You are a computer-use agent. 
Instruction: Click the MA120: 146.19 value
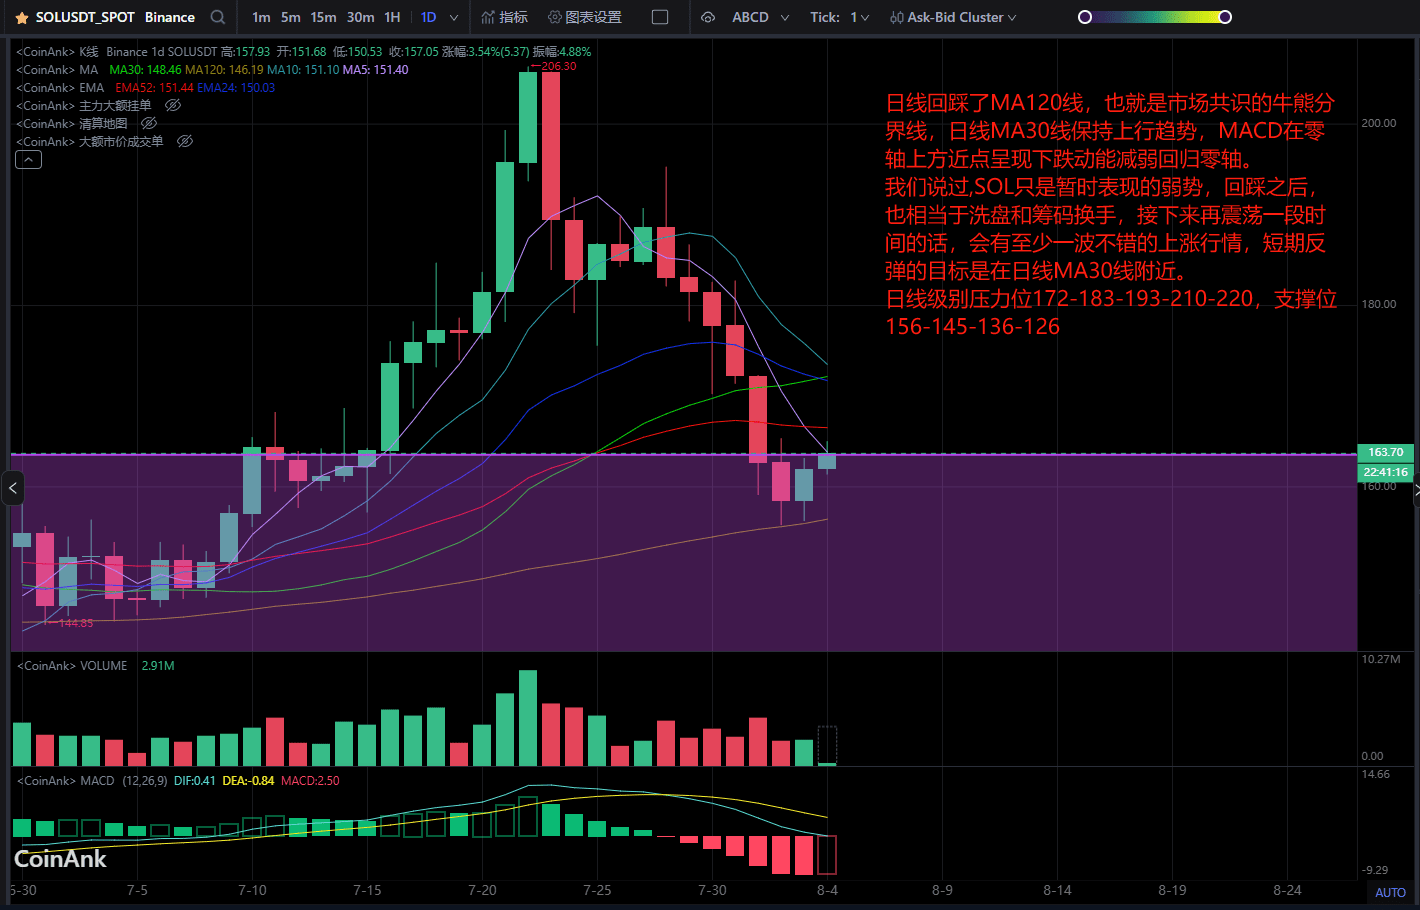(224, 69)
